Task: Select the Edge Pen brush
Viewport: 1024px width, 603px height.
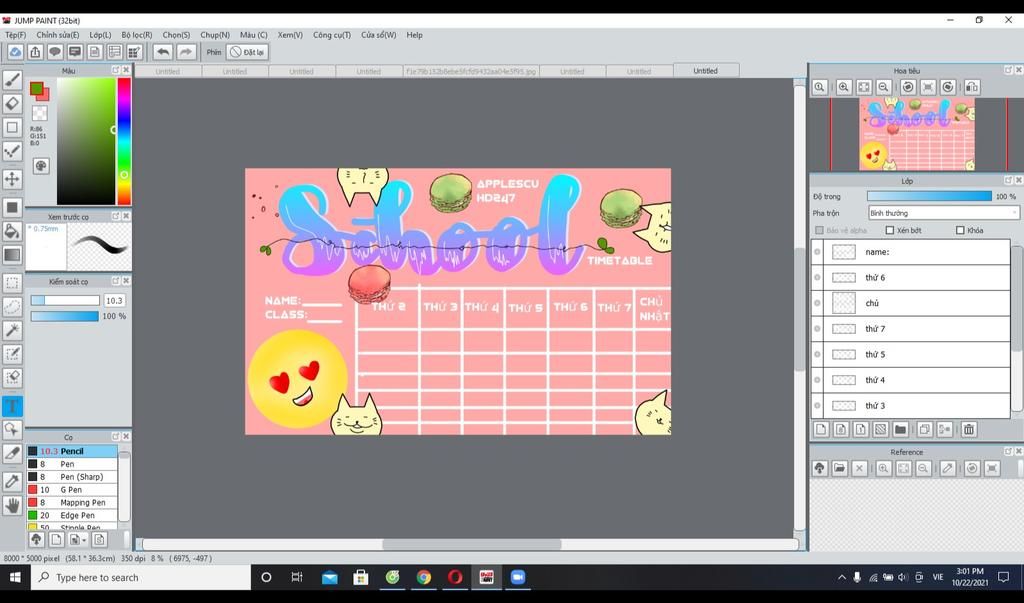Action: pyautogui.click(x=72, y=515)
